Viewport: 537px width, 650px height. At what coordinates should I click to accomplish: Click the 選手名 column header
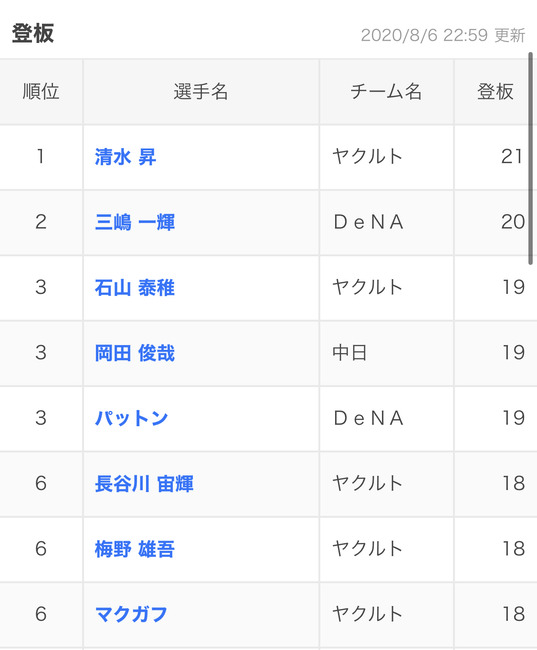pyautogui.click(x=201, y=92)
